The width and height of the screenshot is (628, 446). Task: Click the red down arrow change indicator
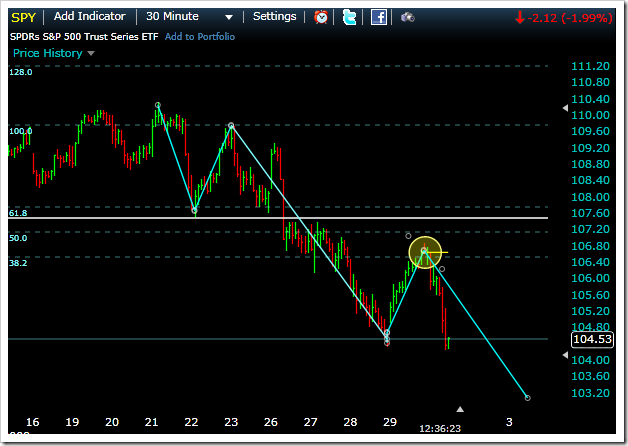[x=520, y=18]
